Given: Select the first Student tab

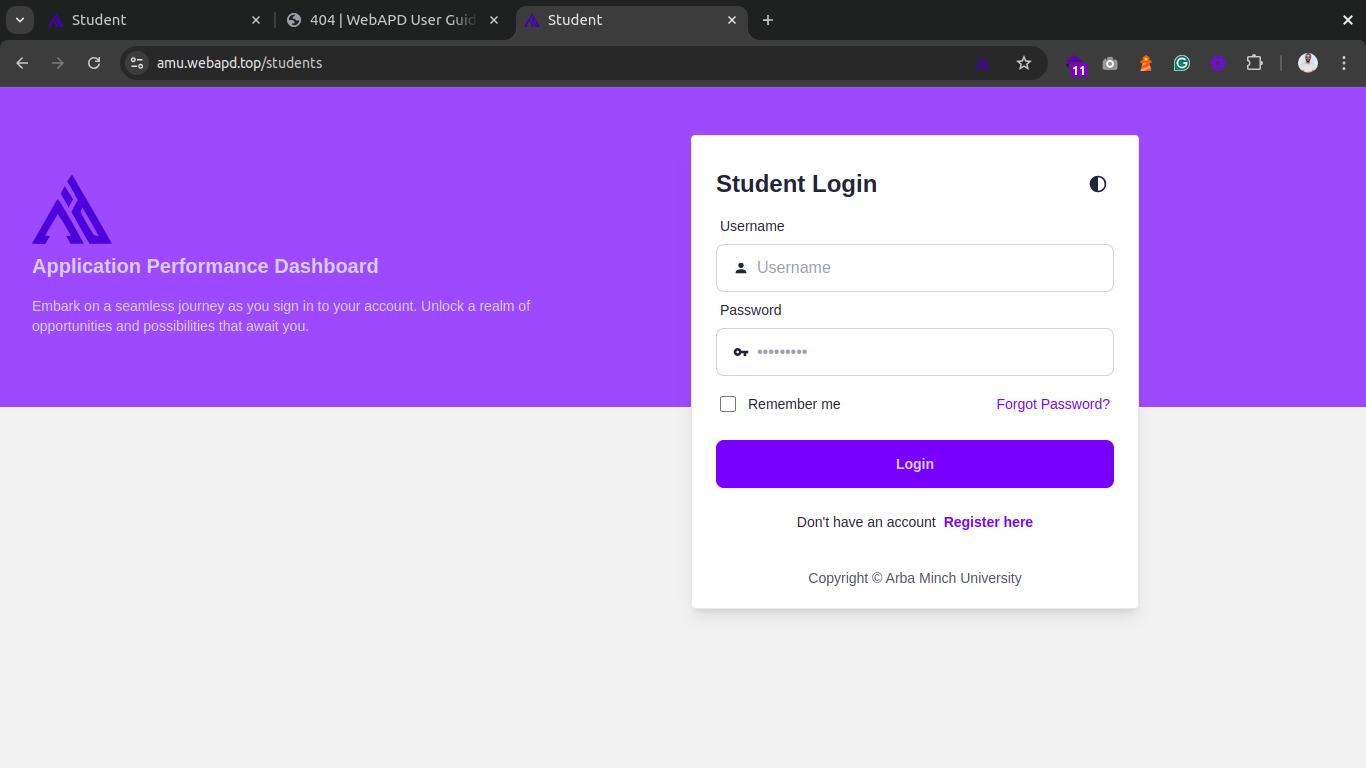Looking at the screenshot, I should 140,20.
